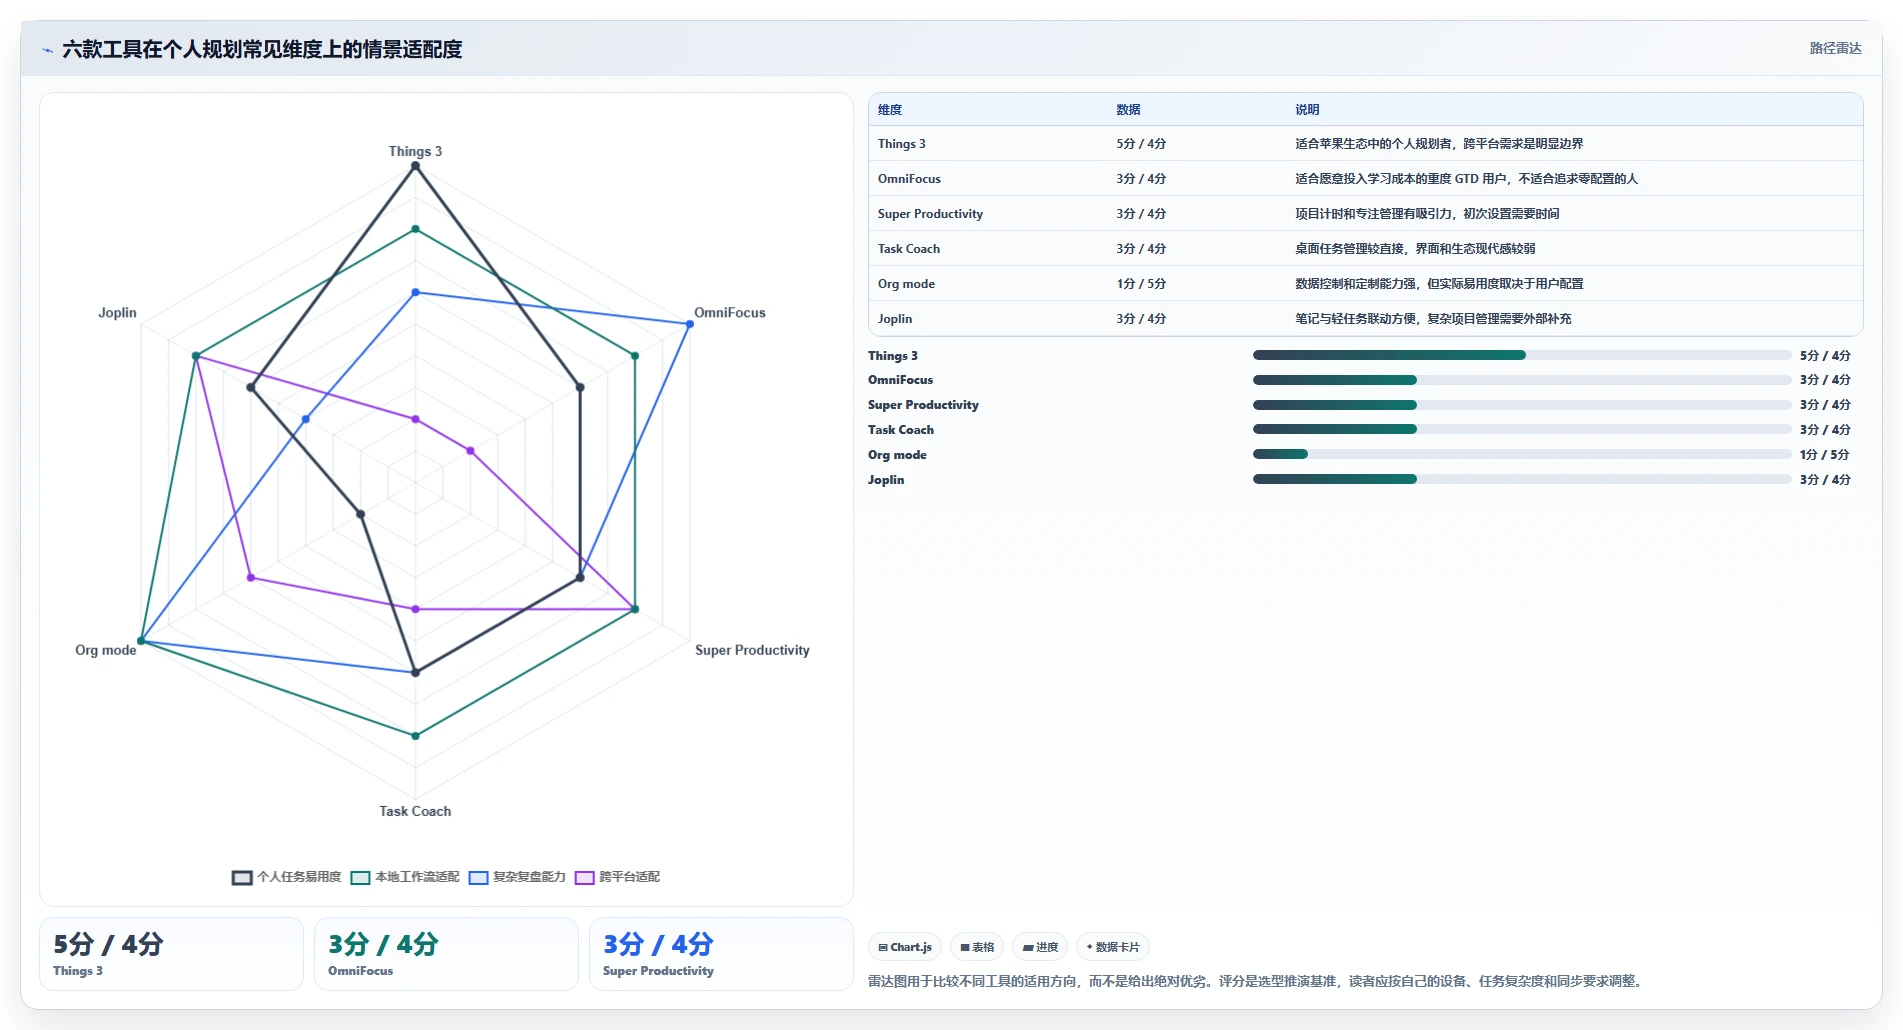Open the Super Productivity summary card
The image size is (1903, 1030).
tap(721, 954)
